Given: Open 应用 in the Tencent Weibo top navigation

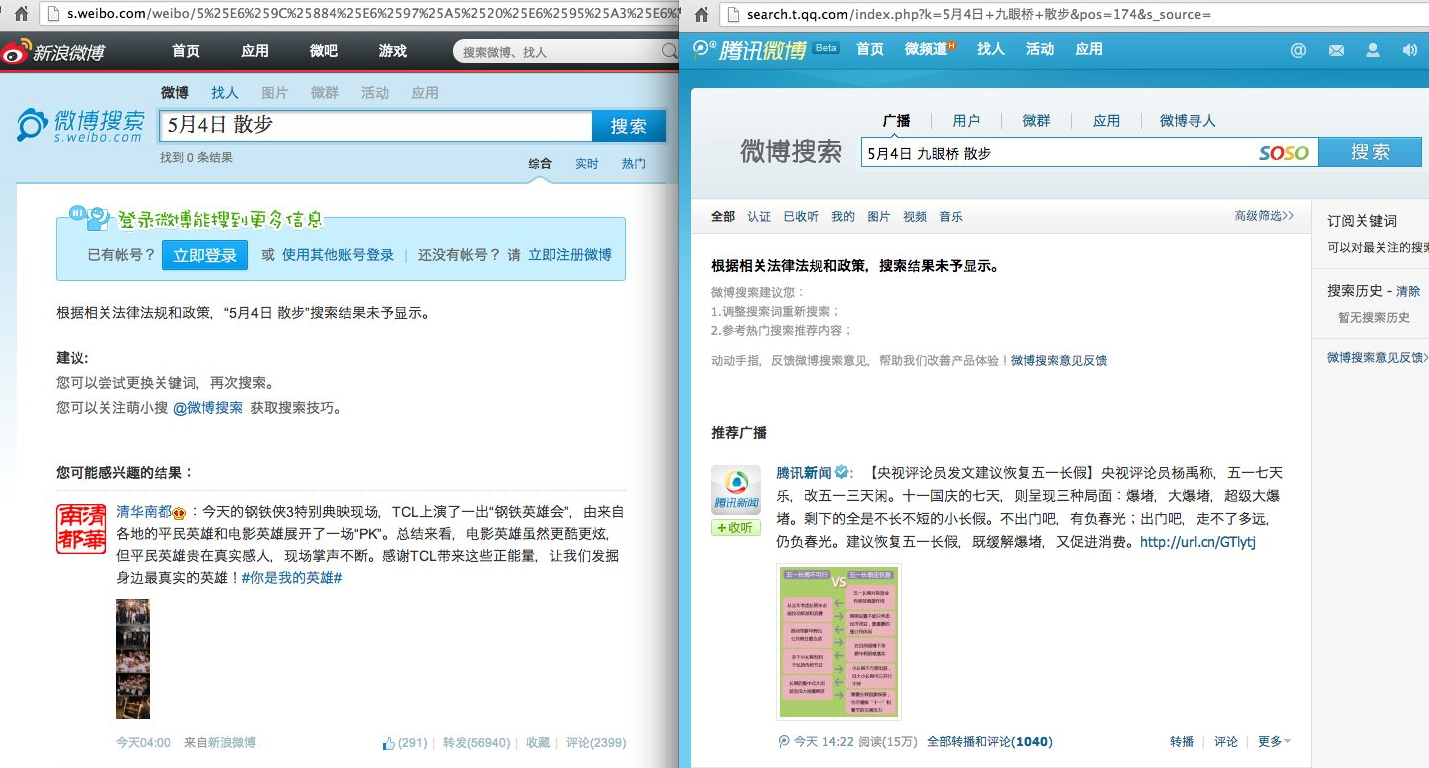Looking at the screenshot, I should pyautogui.click(x=1089, y=49).
